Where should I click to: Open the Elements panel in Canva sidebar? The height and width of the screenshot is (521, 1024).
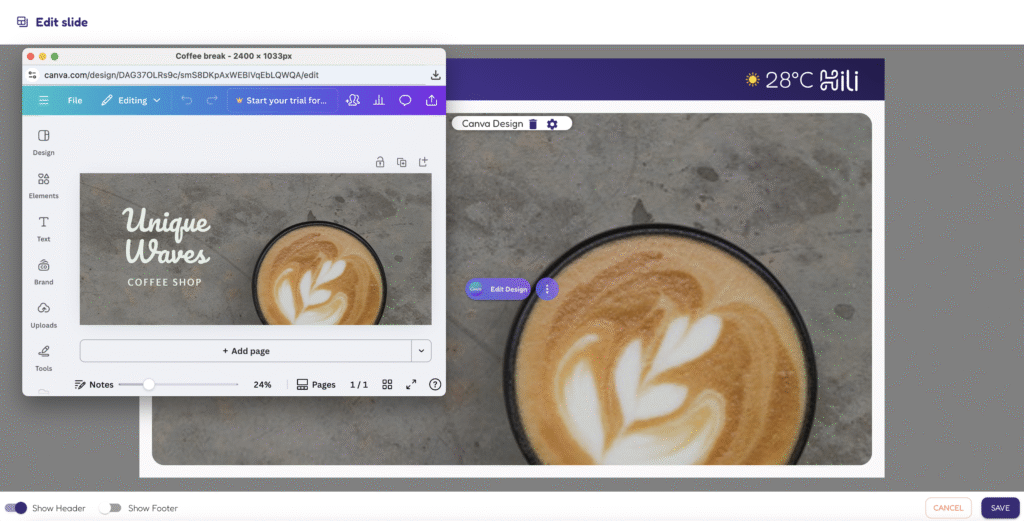click(43, 184)
